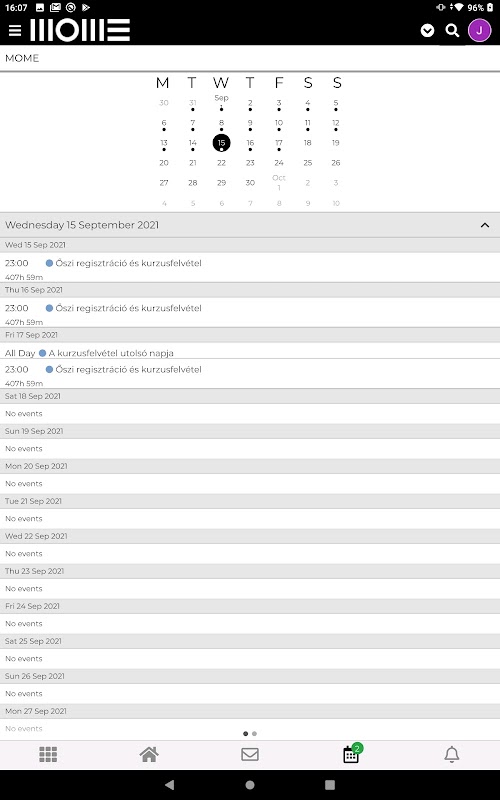
Task: Tap the MOME breadcrumb text
Action: pyautogui.click(x=22, y=58)
